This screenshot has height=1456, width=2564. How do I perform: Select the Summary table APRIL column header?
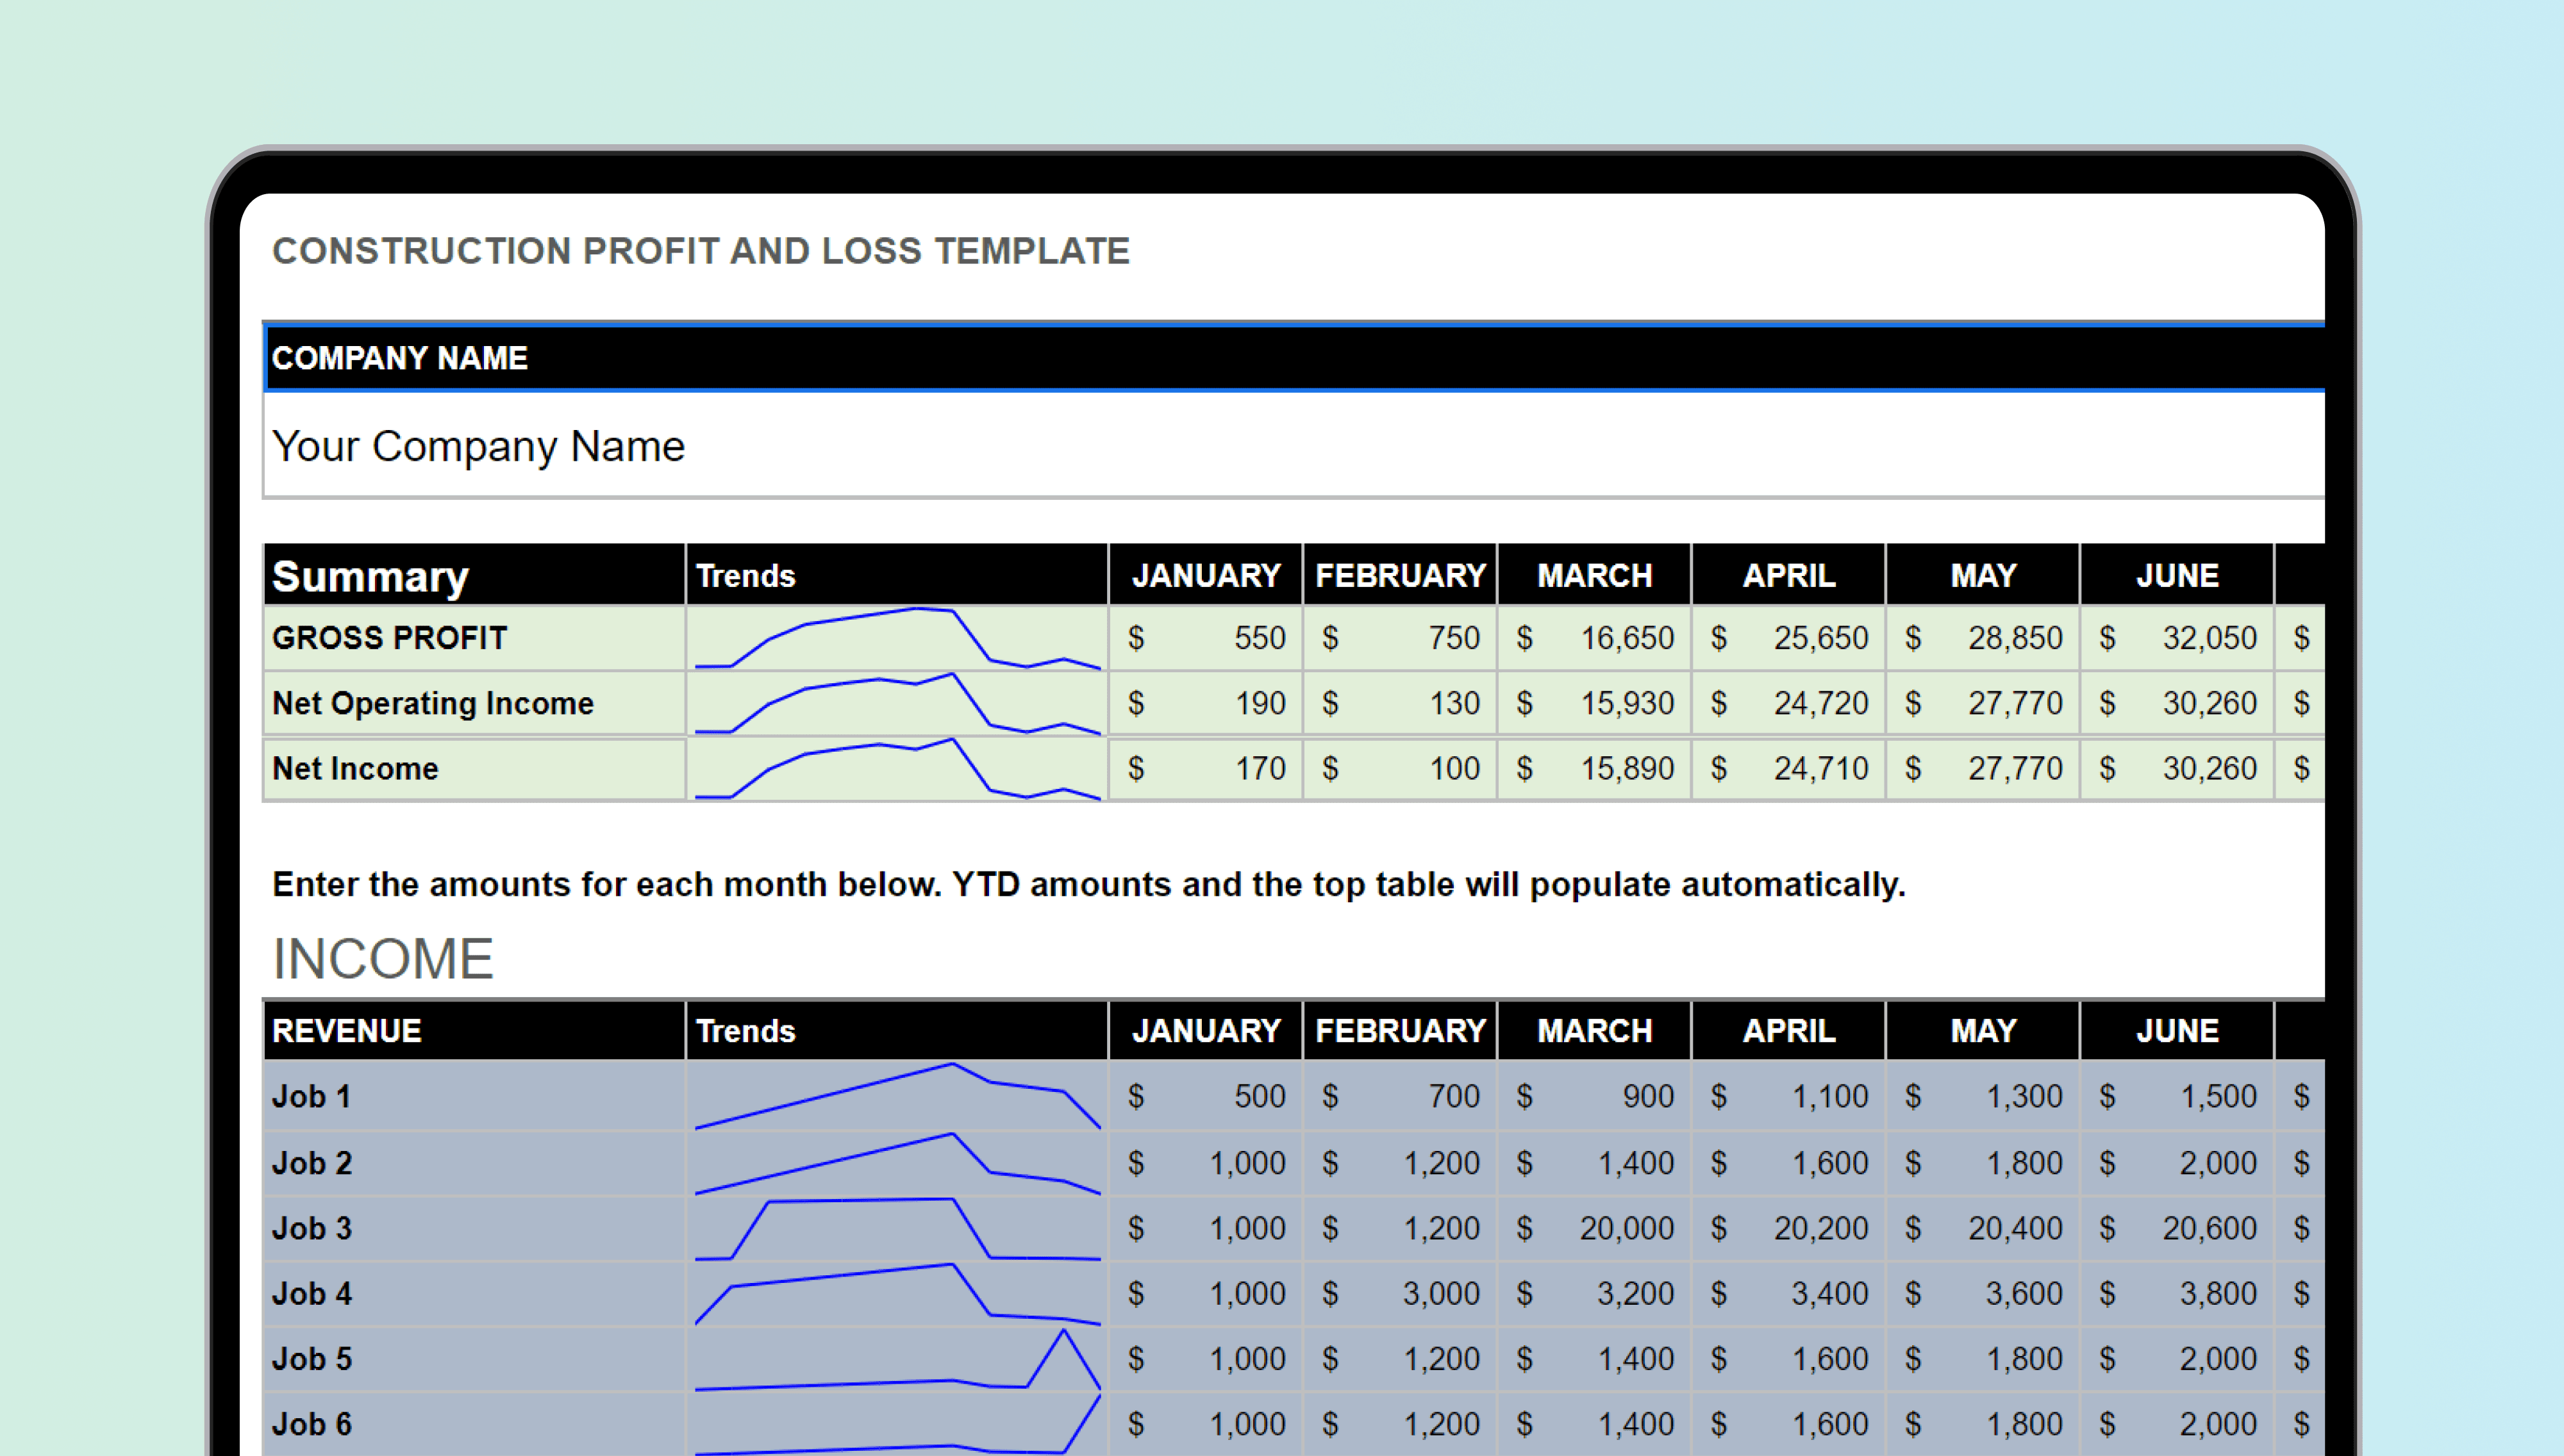1788,575
